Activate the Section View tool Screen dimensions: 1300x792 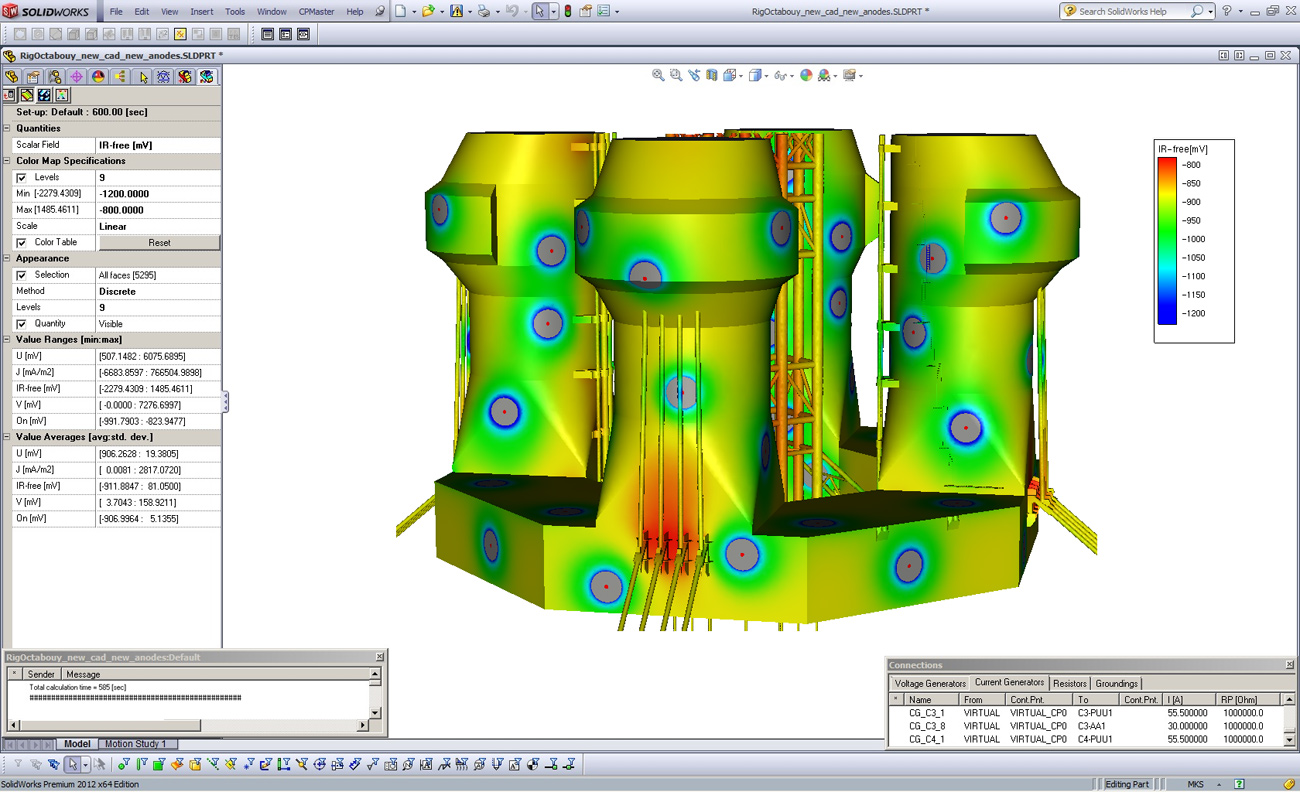tap(712, 75)
